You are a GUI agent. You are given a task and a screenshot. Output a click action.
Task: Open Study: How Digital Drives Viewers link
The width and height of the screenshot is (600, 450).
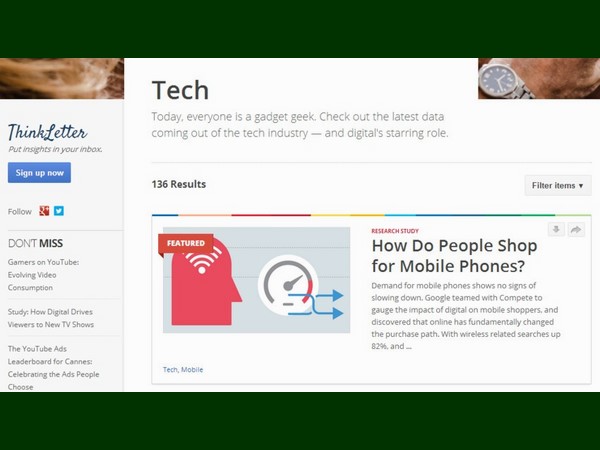[x=51, y=318]
